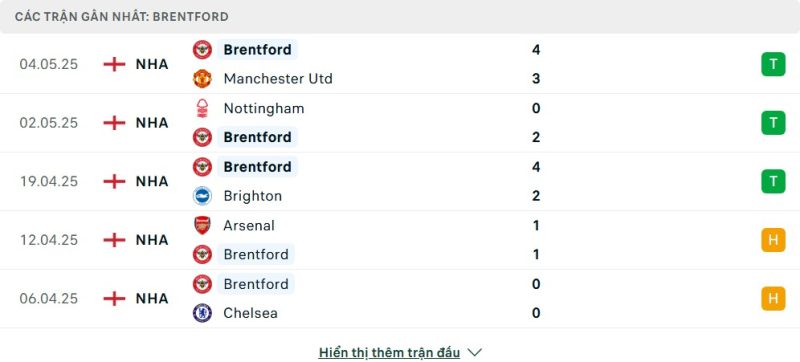Viewport: 800px width, 362px height.
Task: Click the Nottingham Forest club crest
Action: pos(202,108)
